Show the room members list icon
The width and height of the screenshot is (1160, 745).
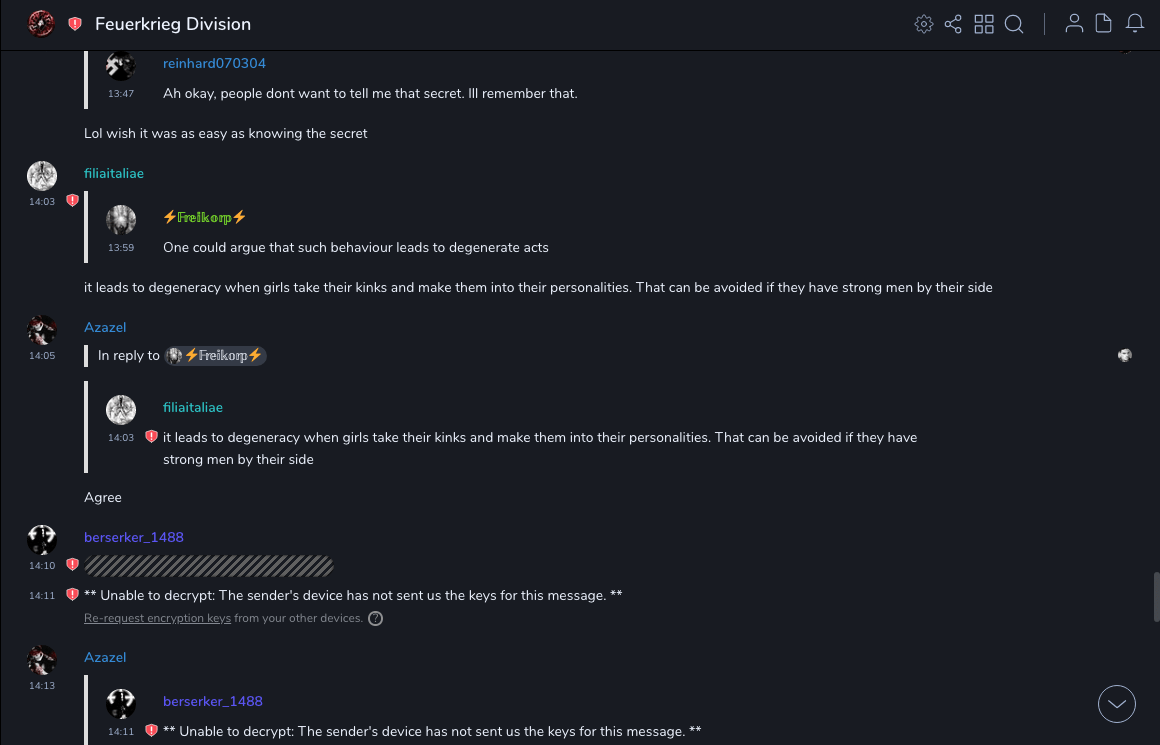1074,24
